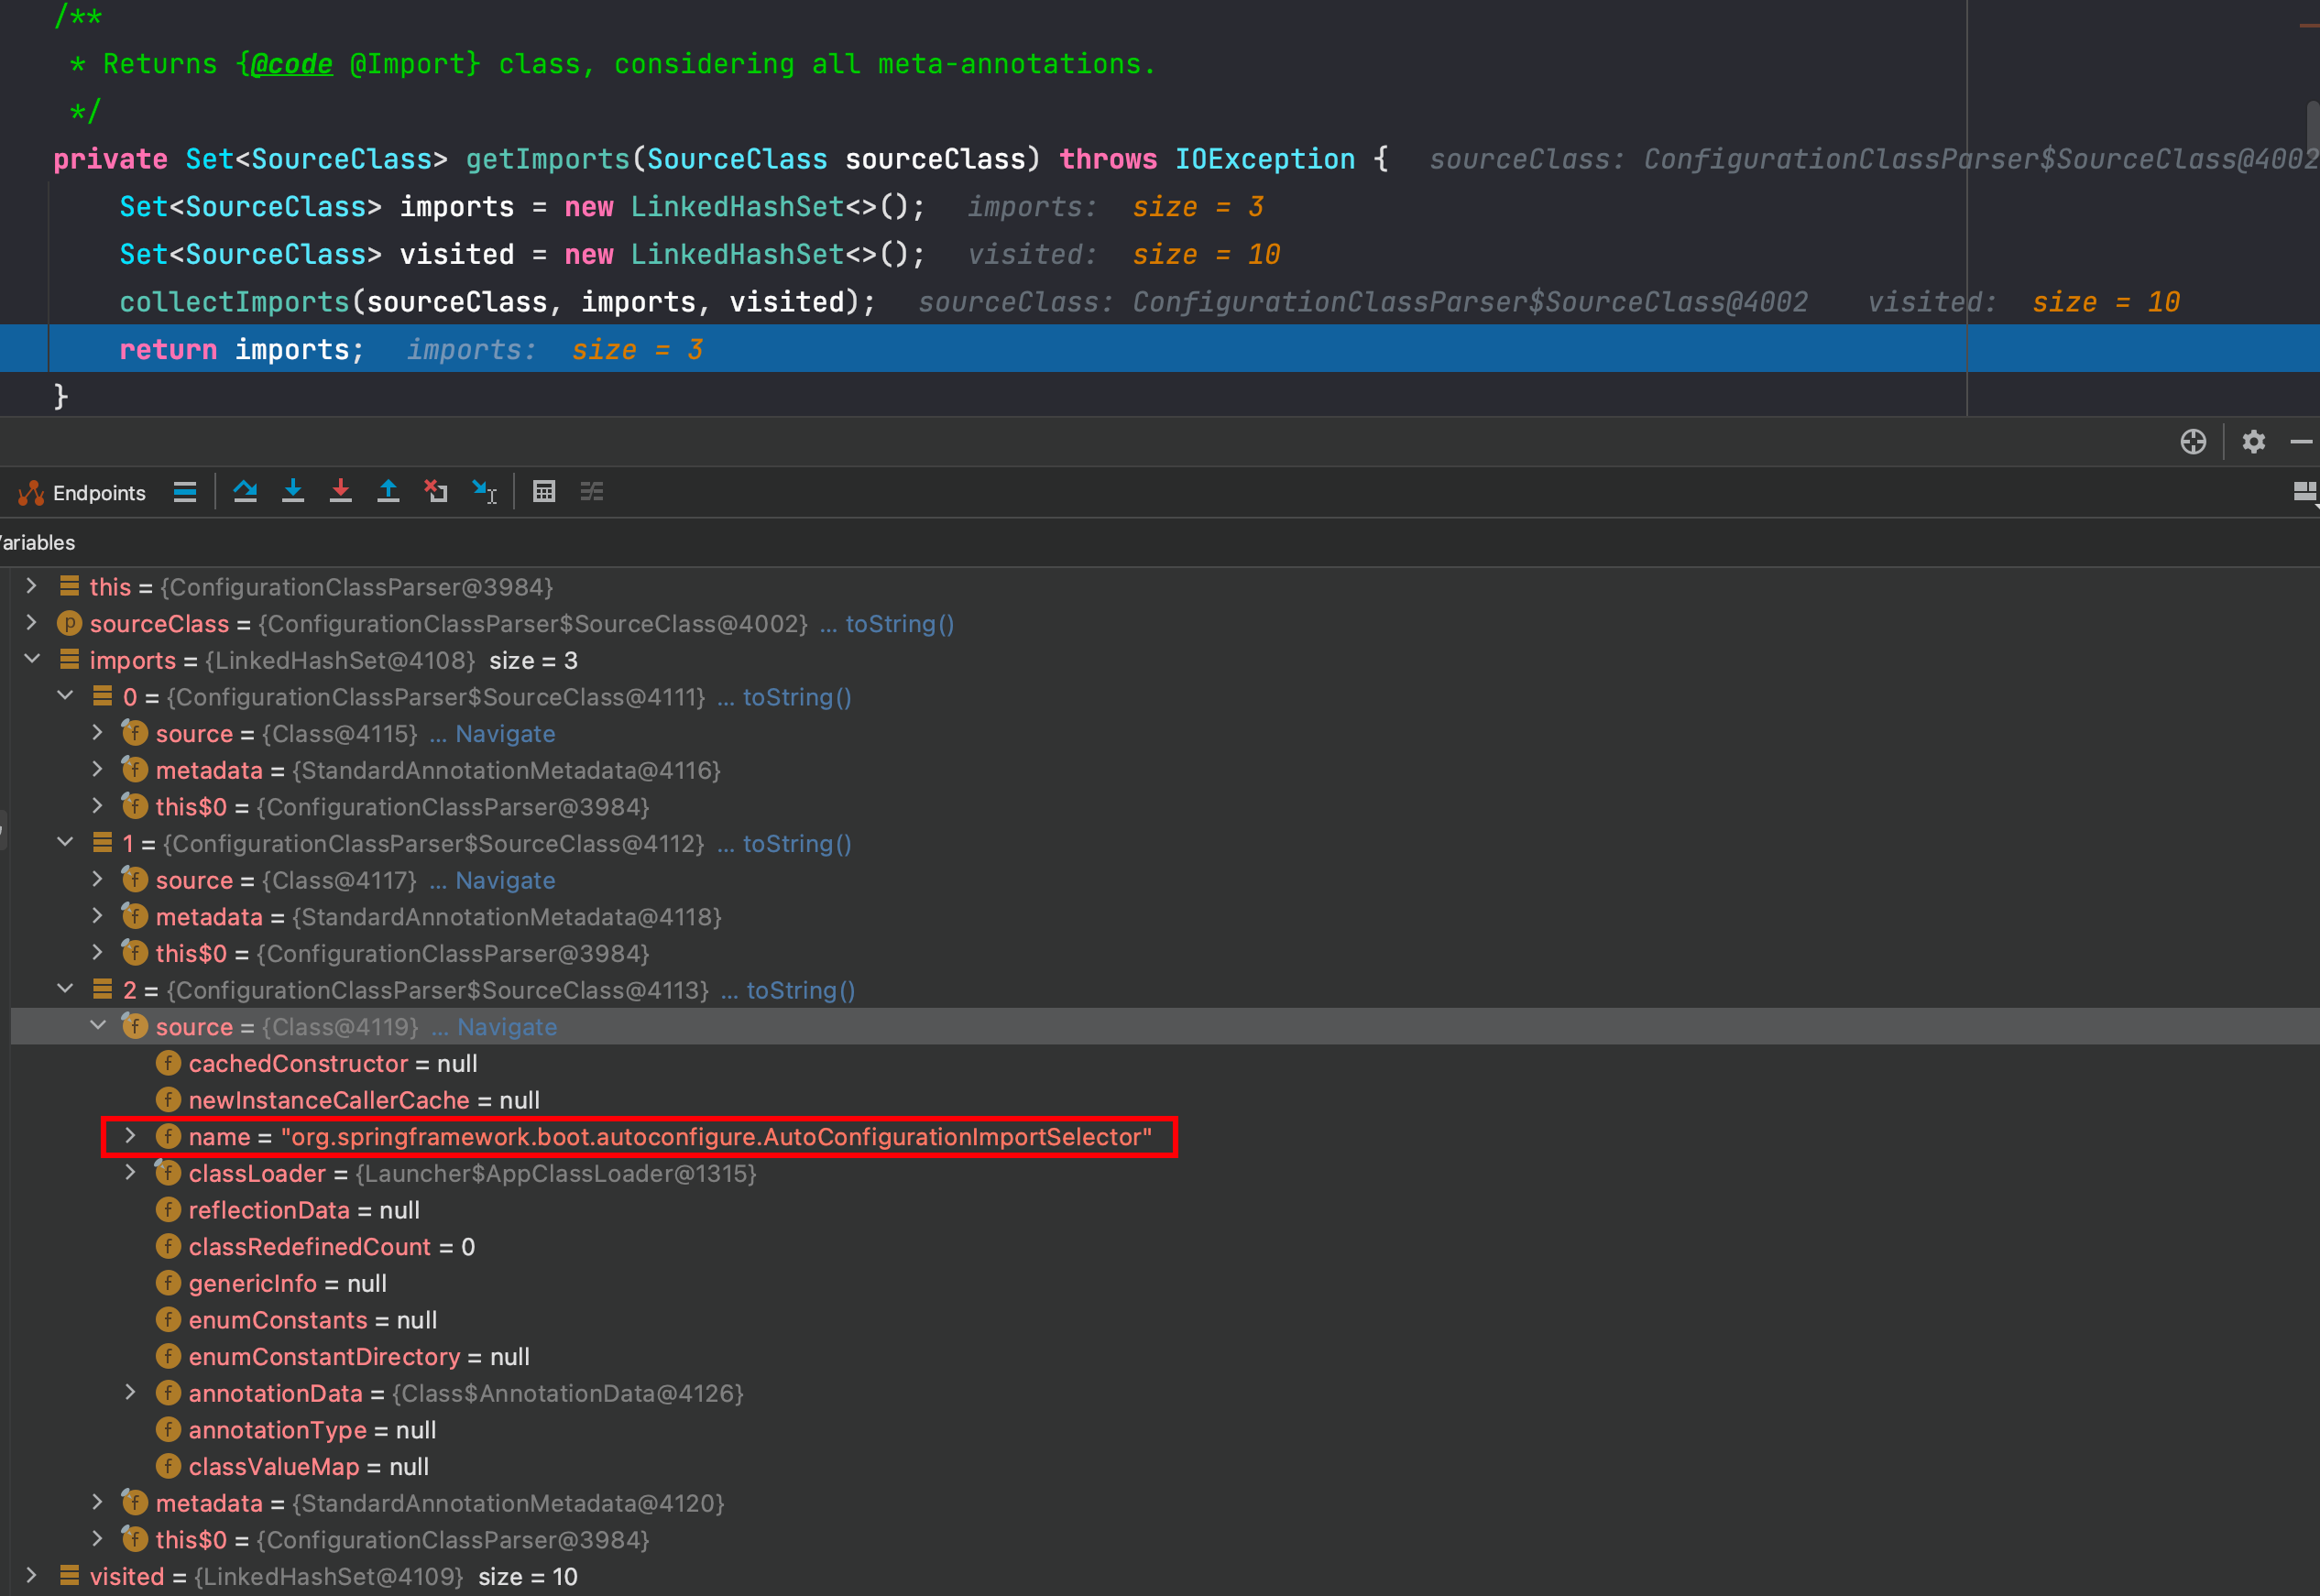
Task: Collapse source Class@4119 node
Action: point(98,1026)
